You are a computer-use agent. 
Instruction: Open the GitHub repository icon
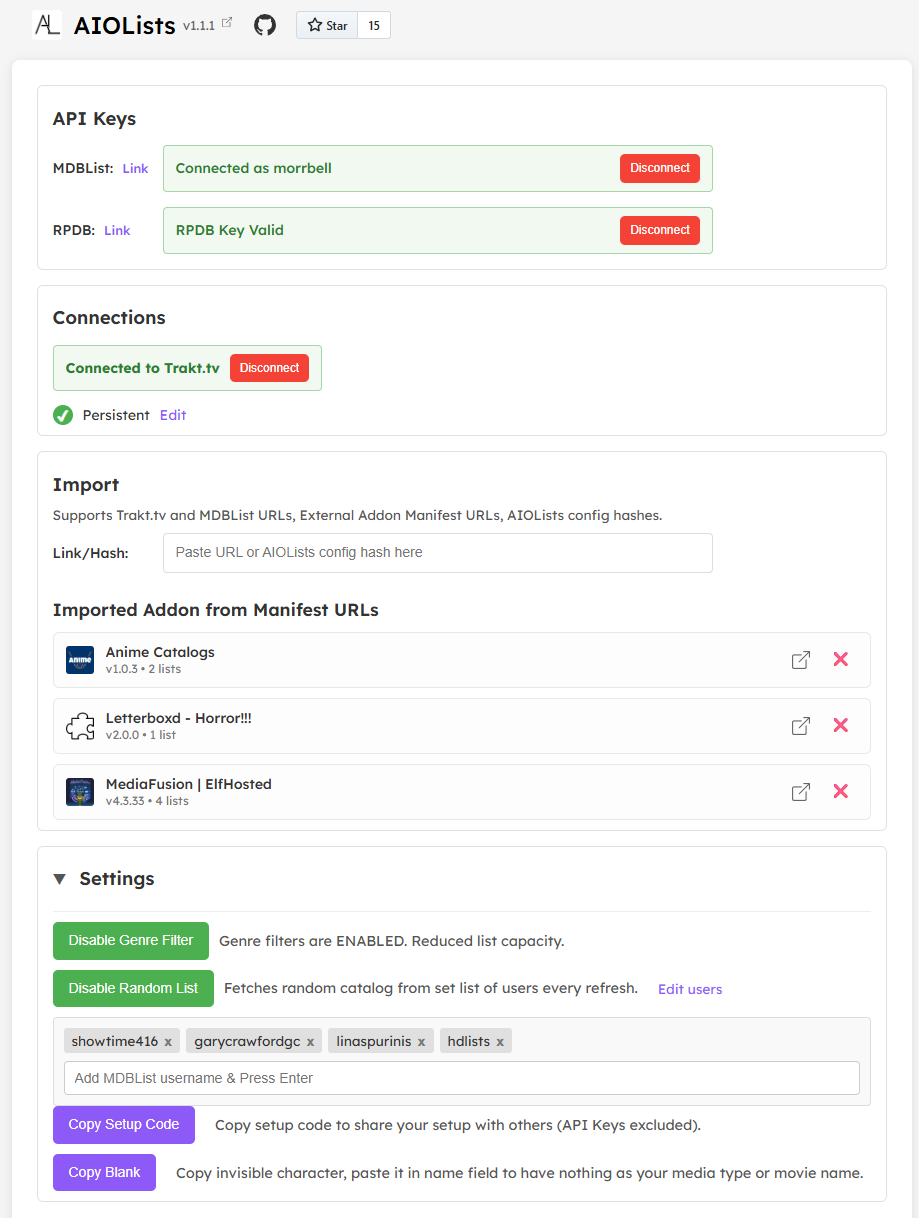(x=264, y=25)
